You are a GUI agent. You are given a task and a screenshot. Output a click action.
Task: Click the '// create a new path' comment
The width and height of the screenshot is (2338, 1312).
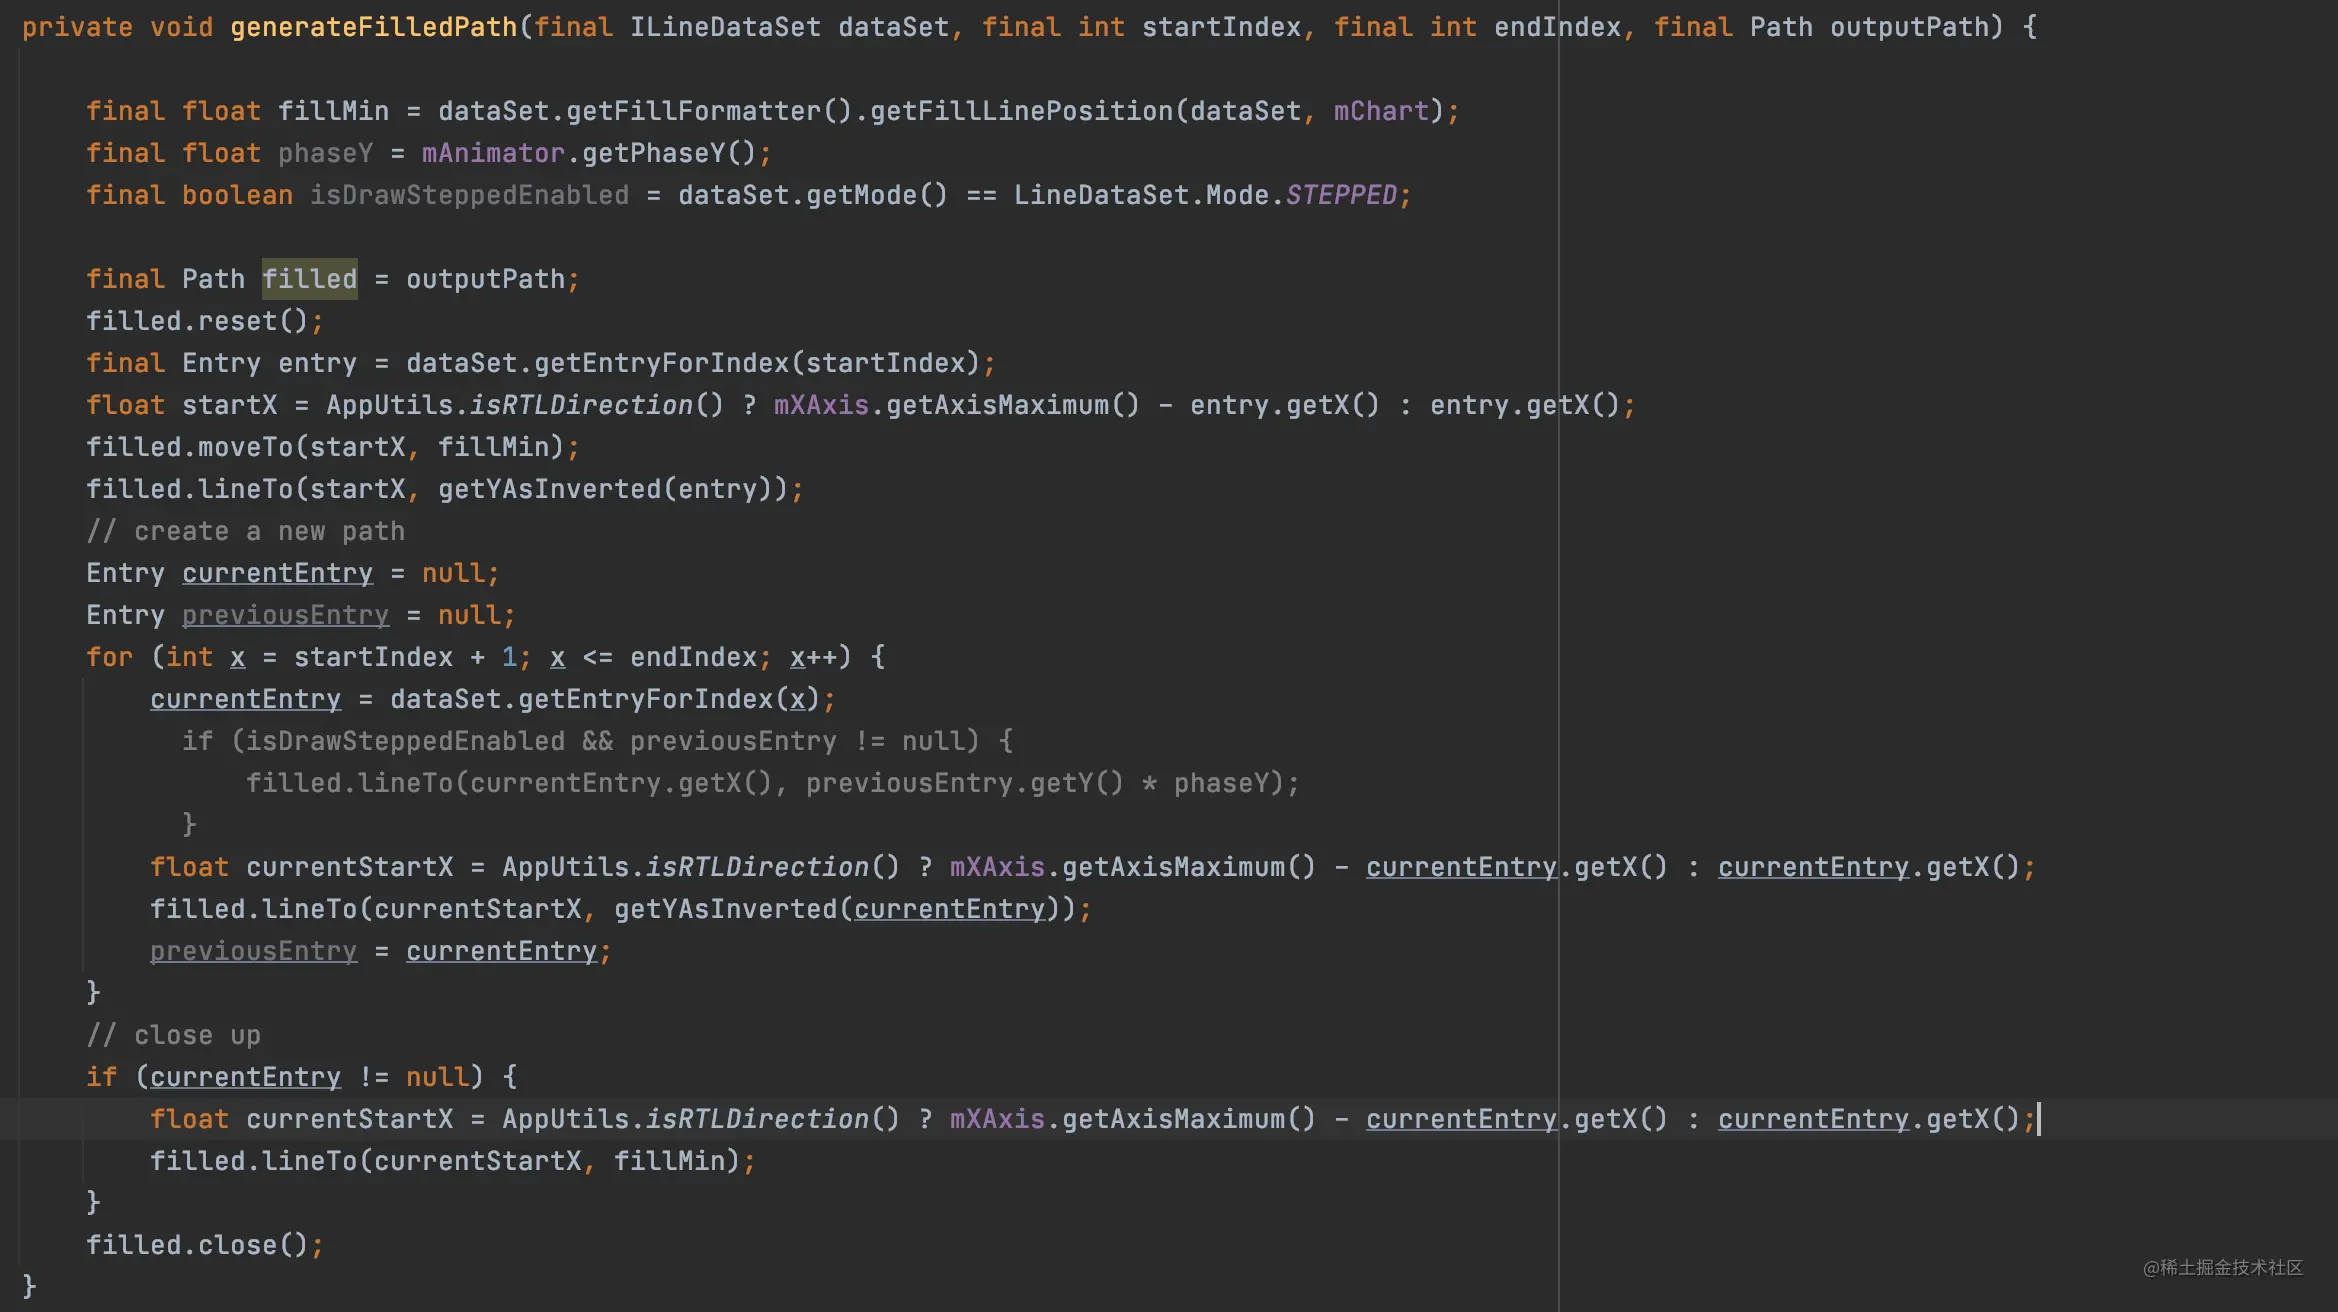coord(245,531)
